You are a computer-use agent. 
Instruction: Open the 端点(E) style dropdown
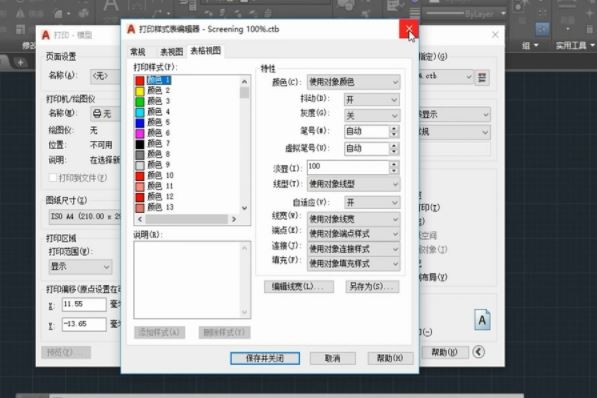point(353,234)
